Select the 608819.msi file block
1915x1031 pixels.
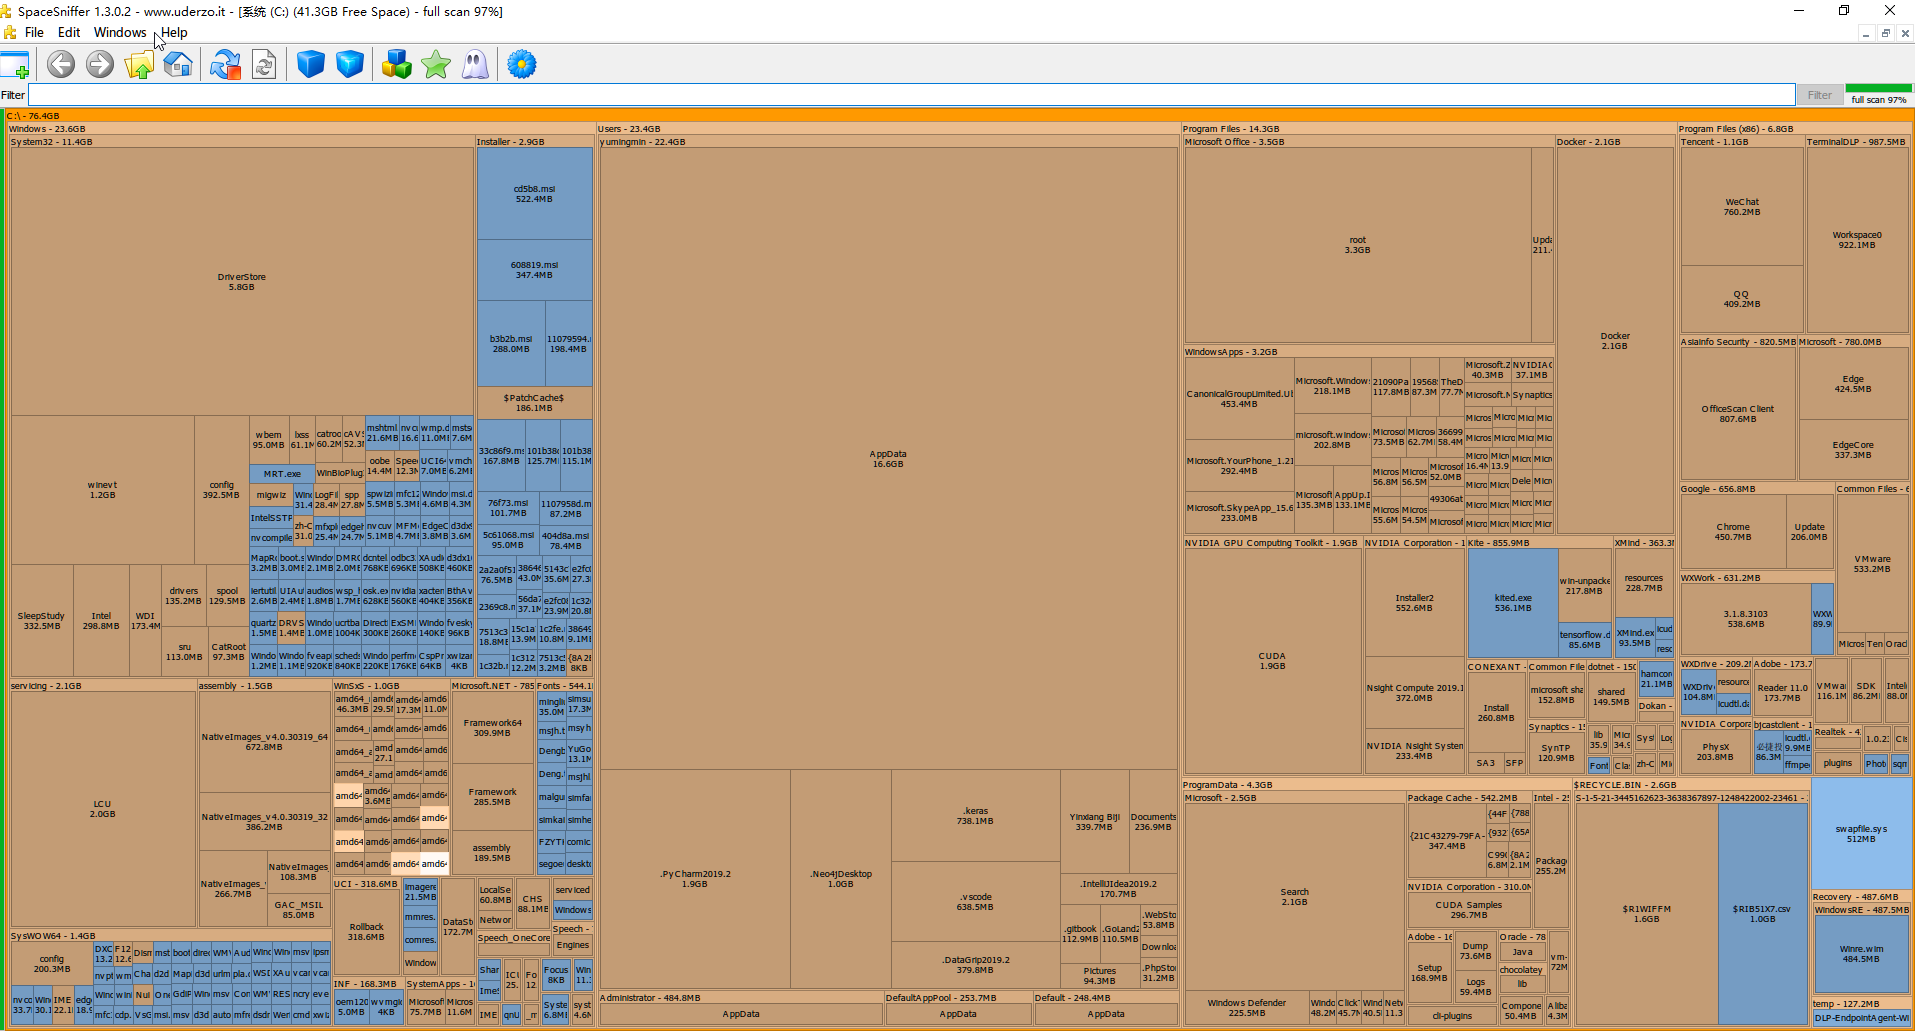(x=534, y=270)
